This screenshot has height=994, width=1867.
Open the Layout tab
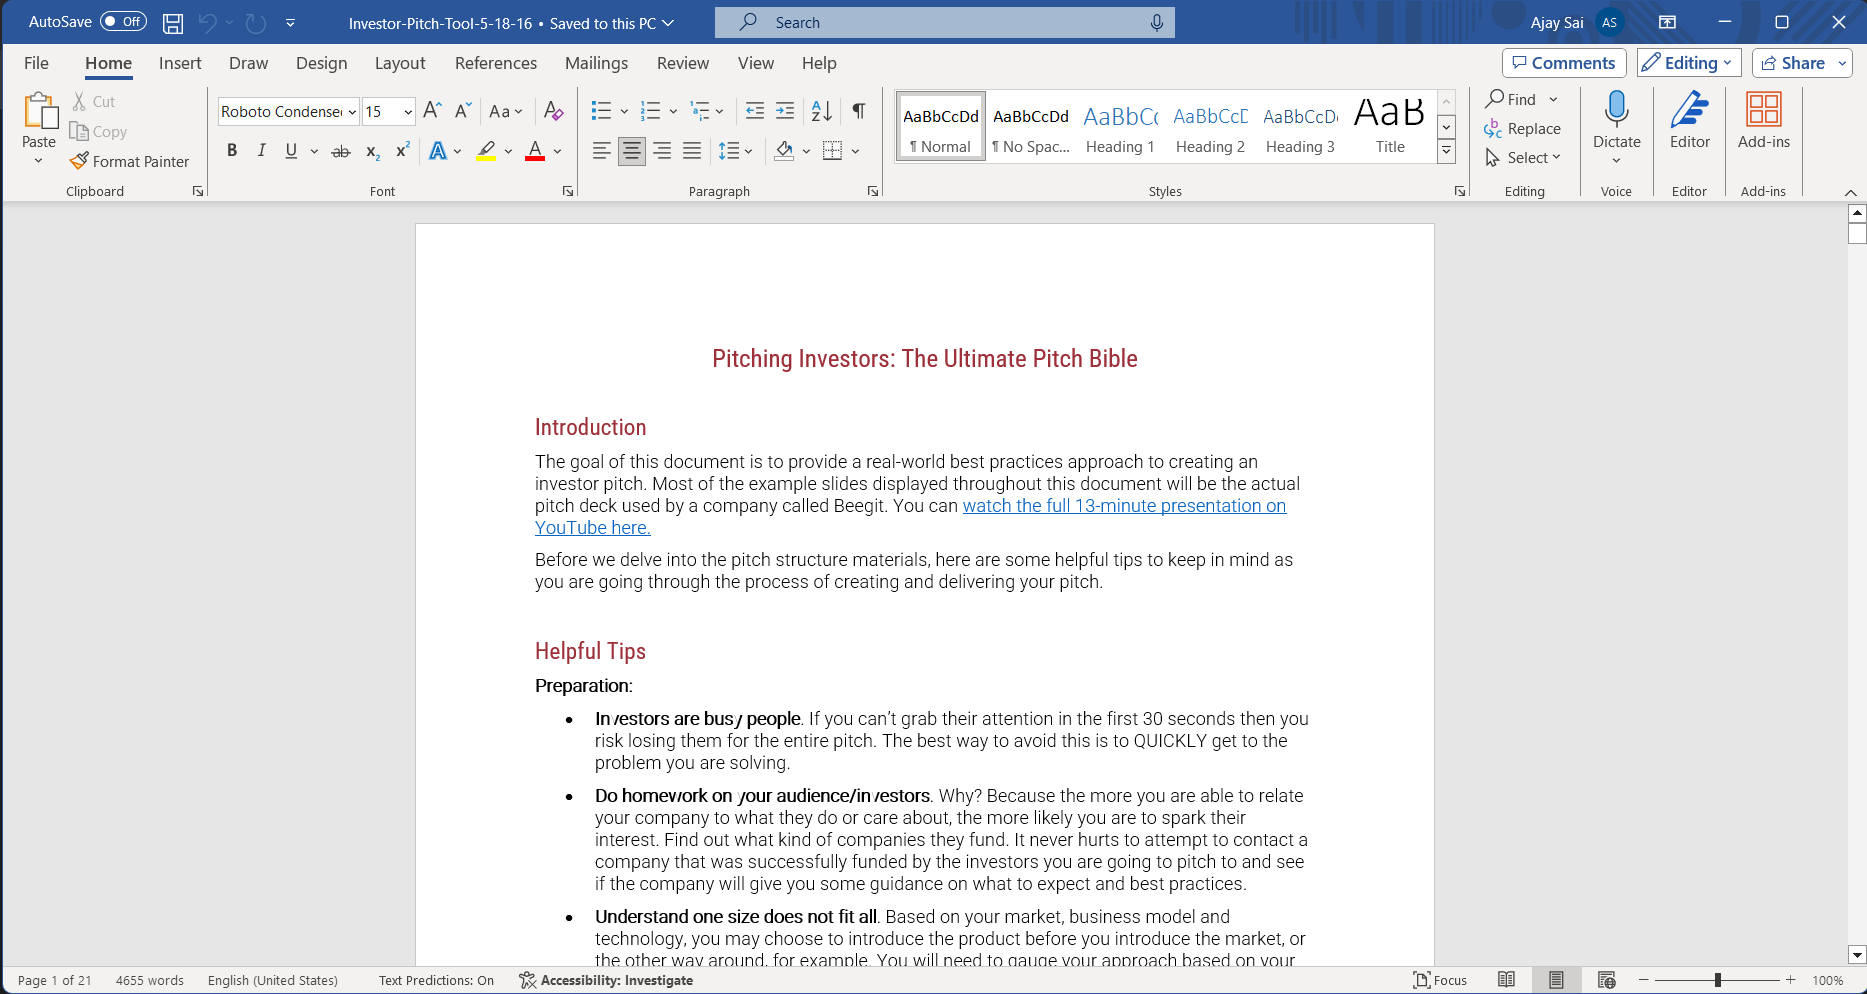[x=400, y=63]
